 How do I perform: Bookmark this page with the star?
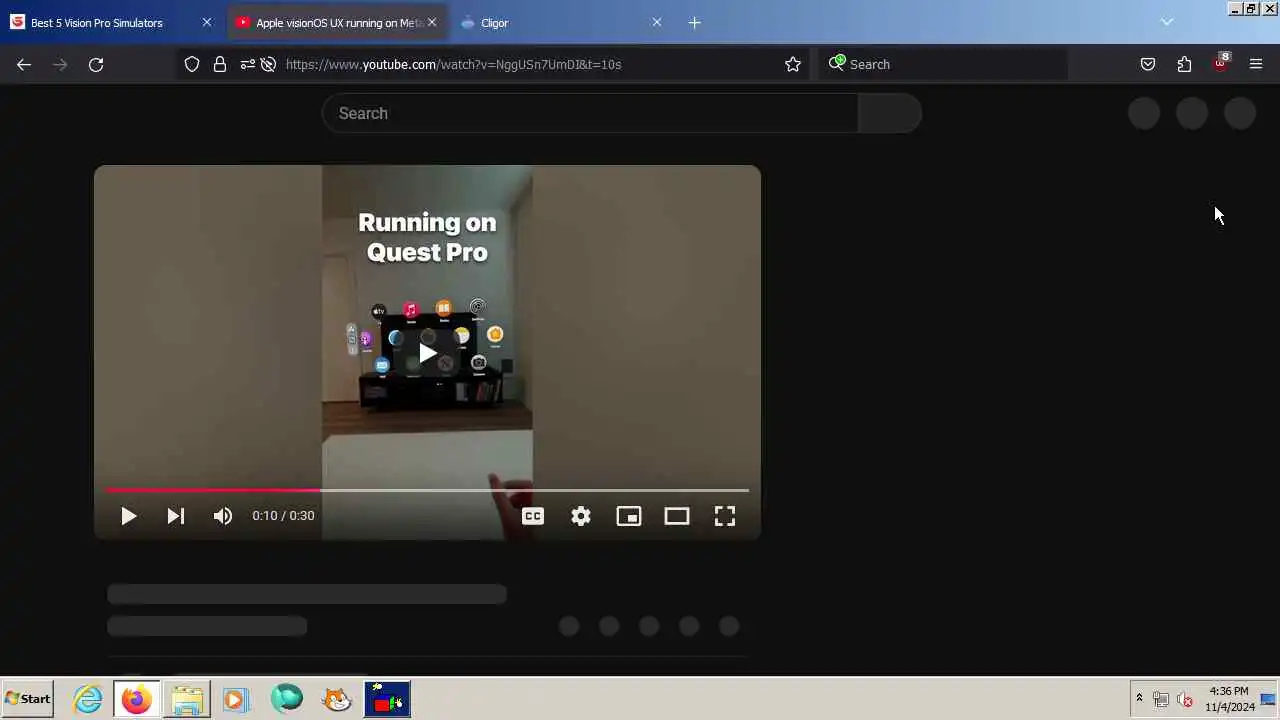click(793, 64)
